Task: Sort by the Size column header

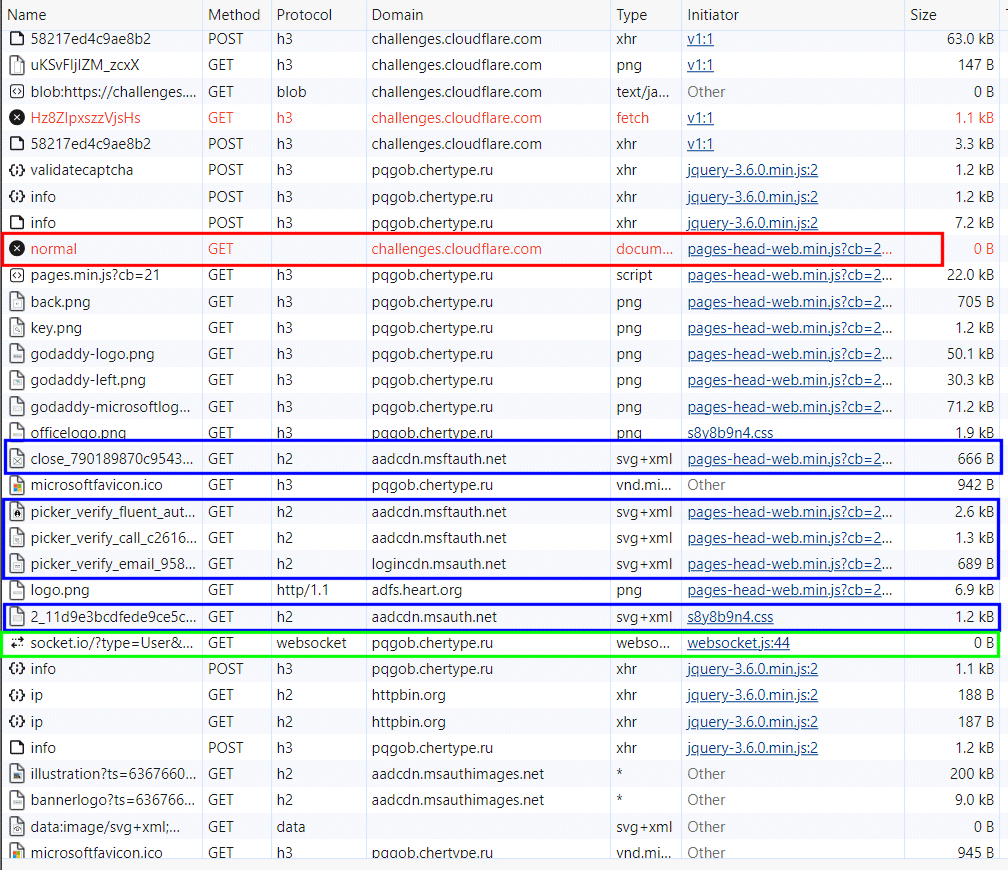Action: (923, 15)
